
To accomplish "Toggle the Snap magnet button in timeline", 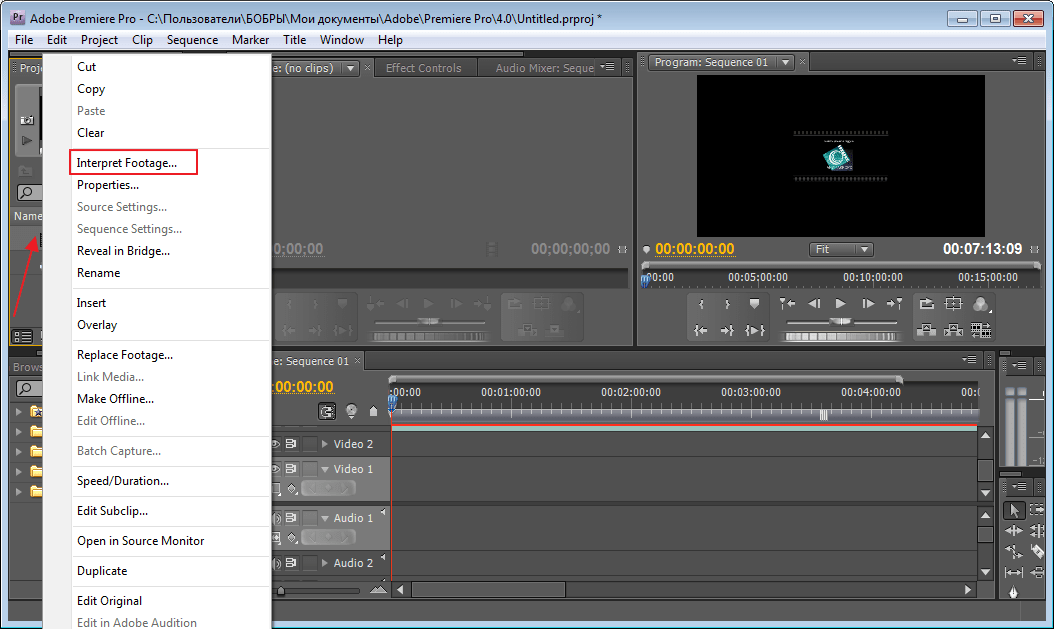I will tap(327, 411).
